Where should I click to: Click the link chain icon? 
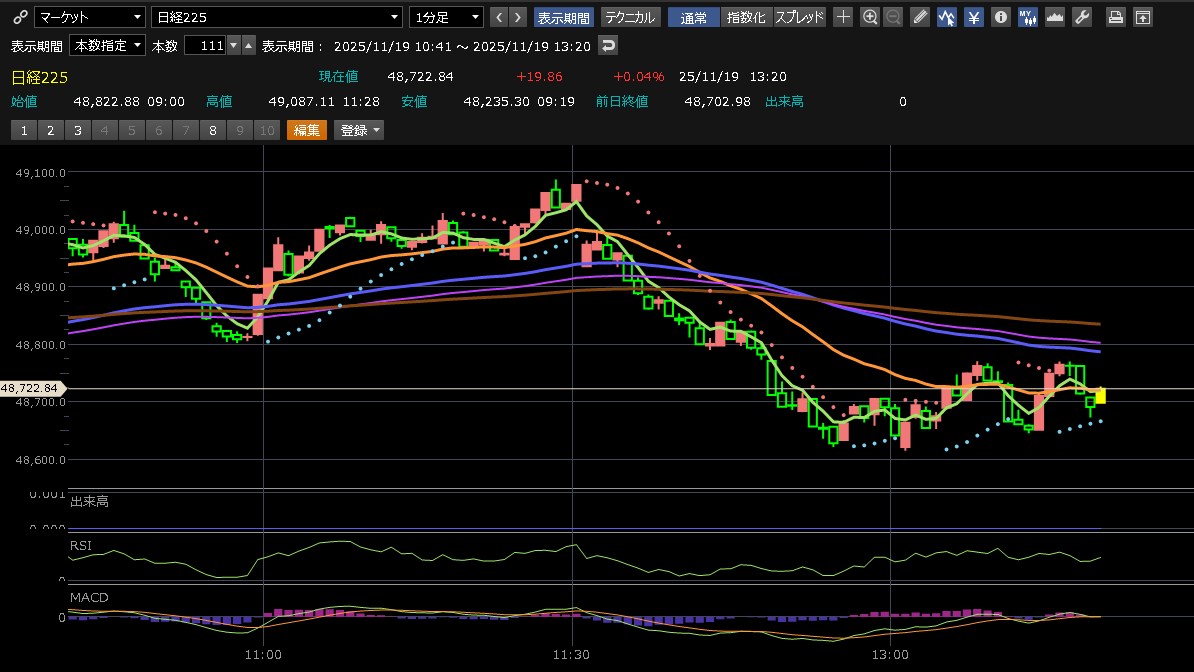19,17
